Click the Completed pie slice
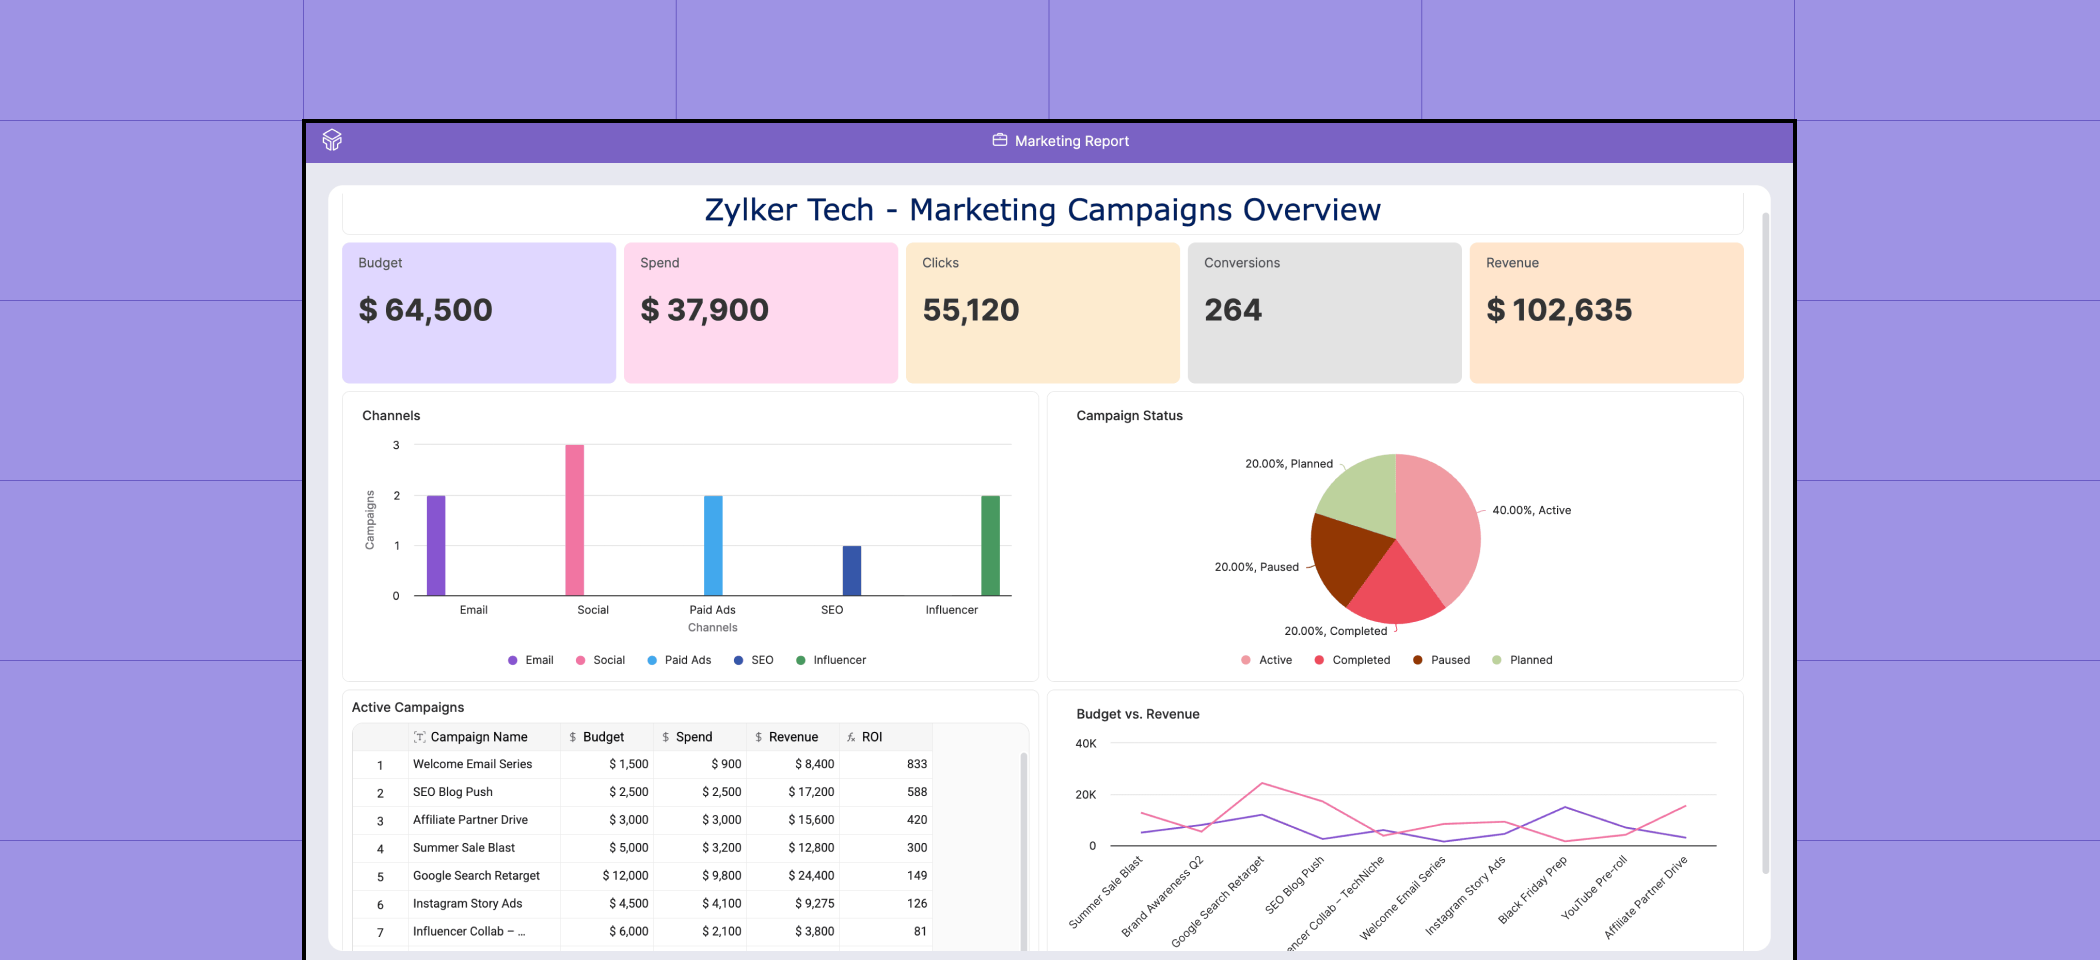Image resolution: width=2100 pixels, height=960 pixels. (x=1395, y=590)
